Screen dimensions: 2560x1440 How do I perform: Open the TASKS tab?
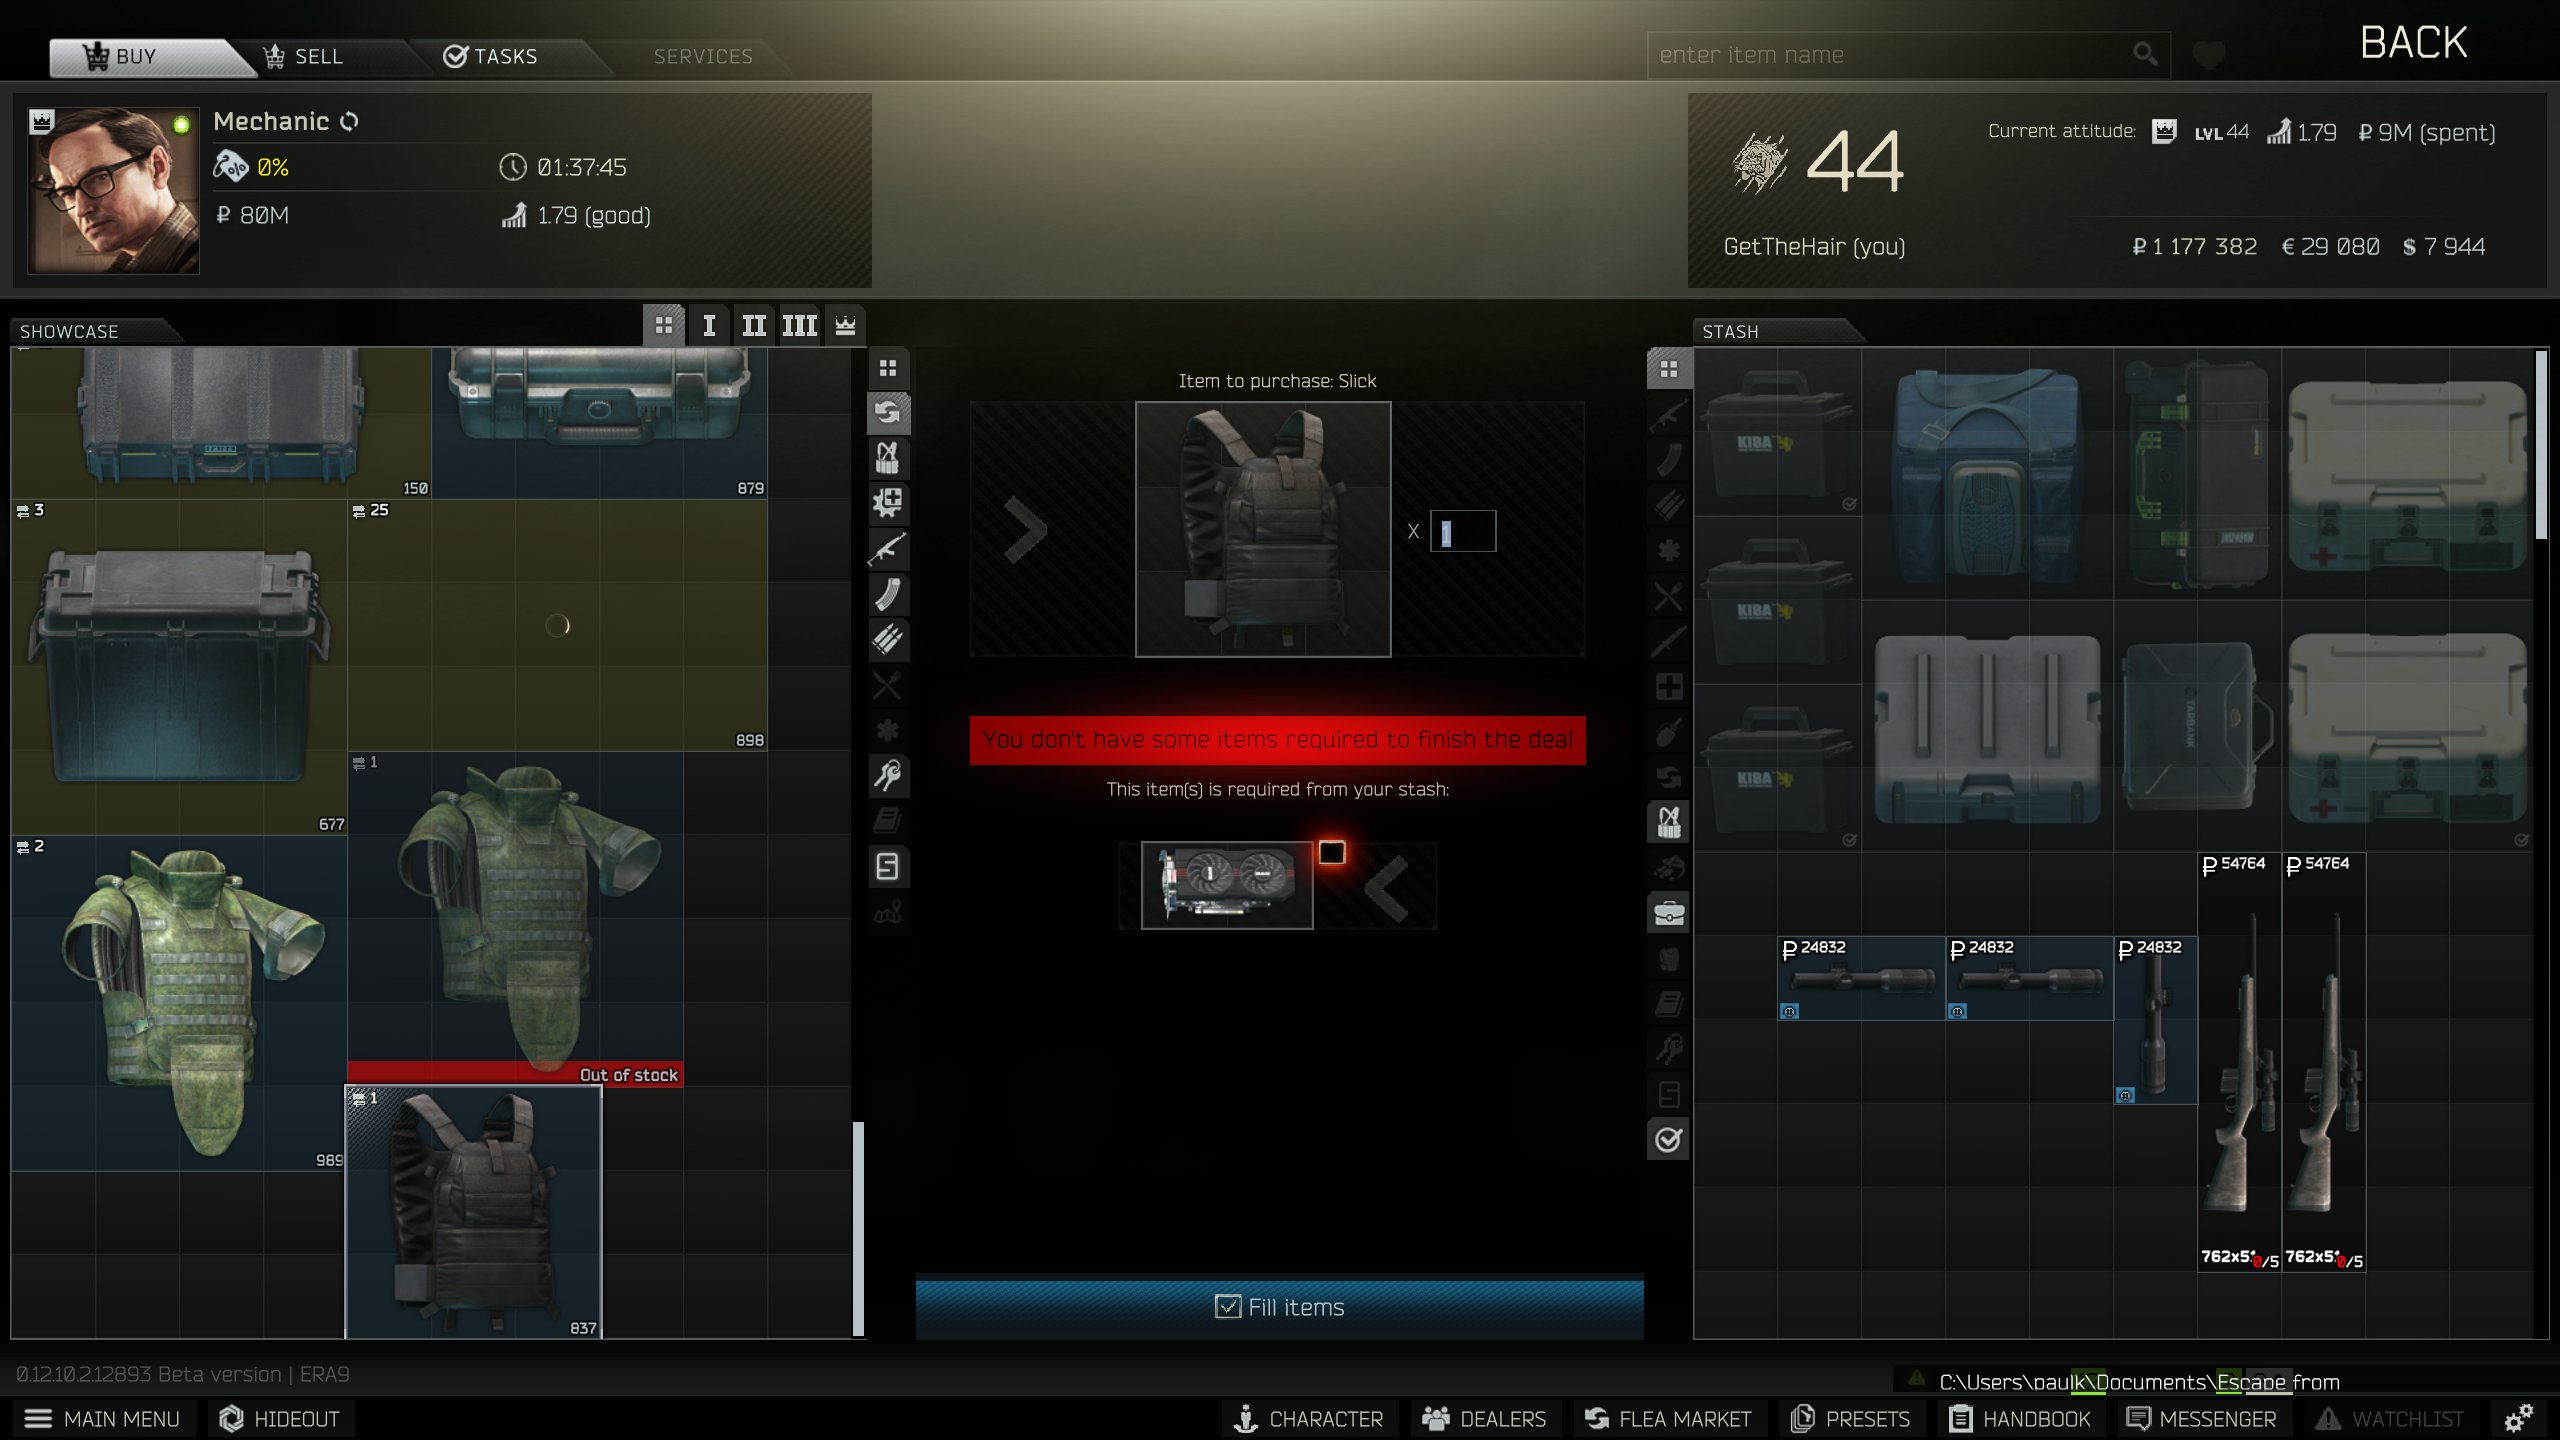491,57
